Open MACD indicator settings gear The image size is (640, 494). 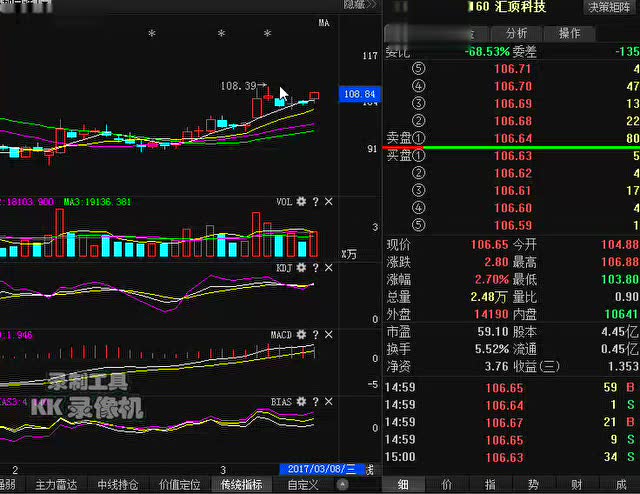coord(301,334)
